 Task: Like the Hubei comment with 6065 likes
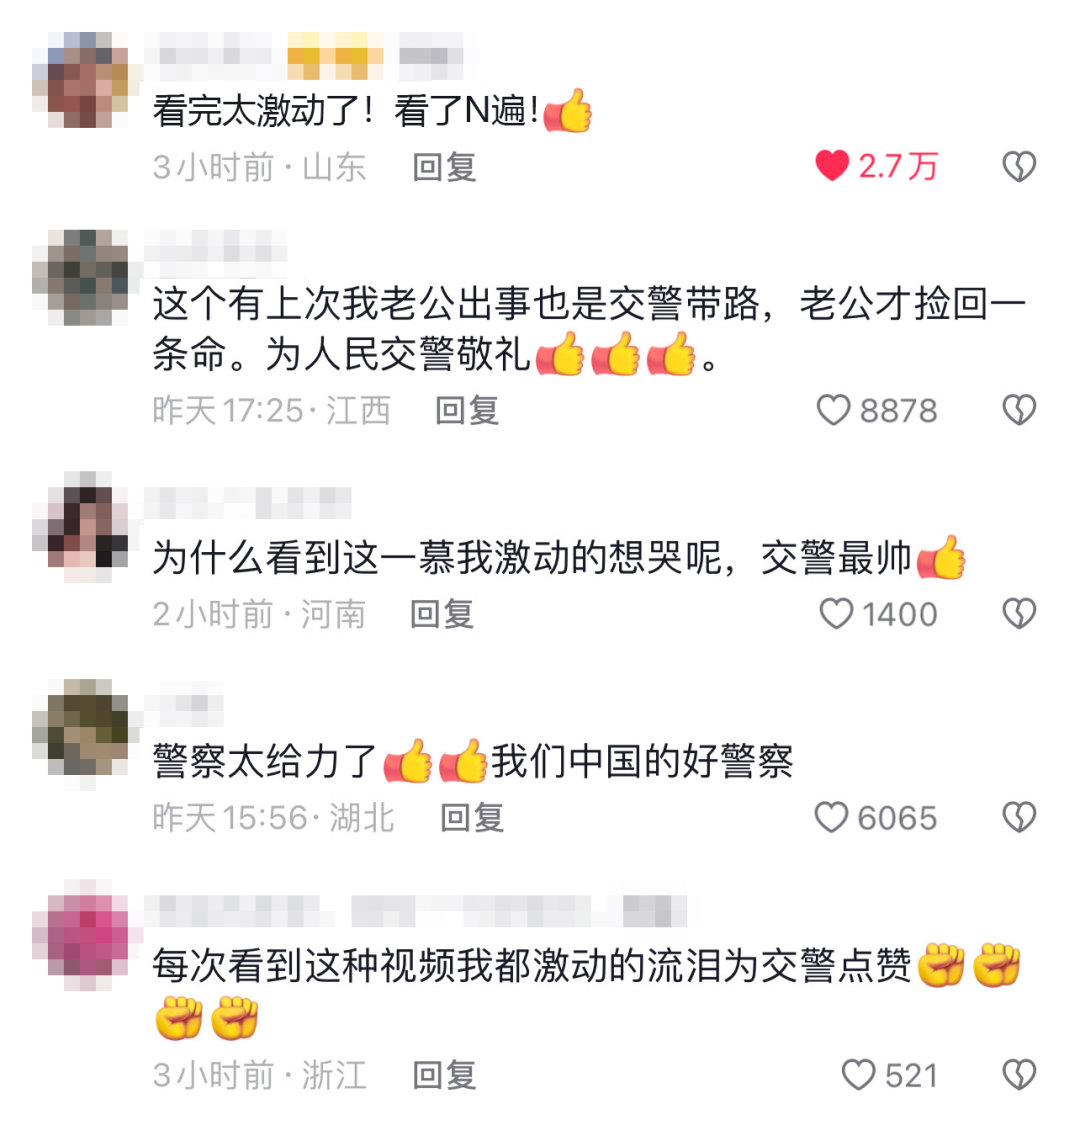(831, 817)
